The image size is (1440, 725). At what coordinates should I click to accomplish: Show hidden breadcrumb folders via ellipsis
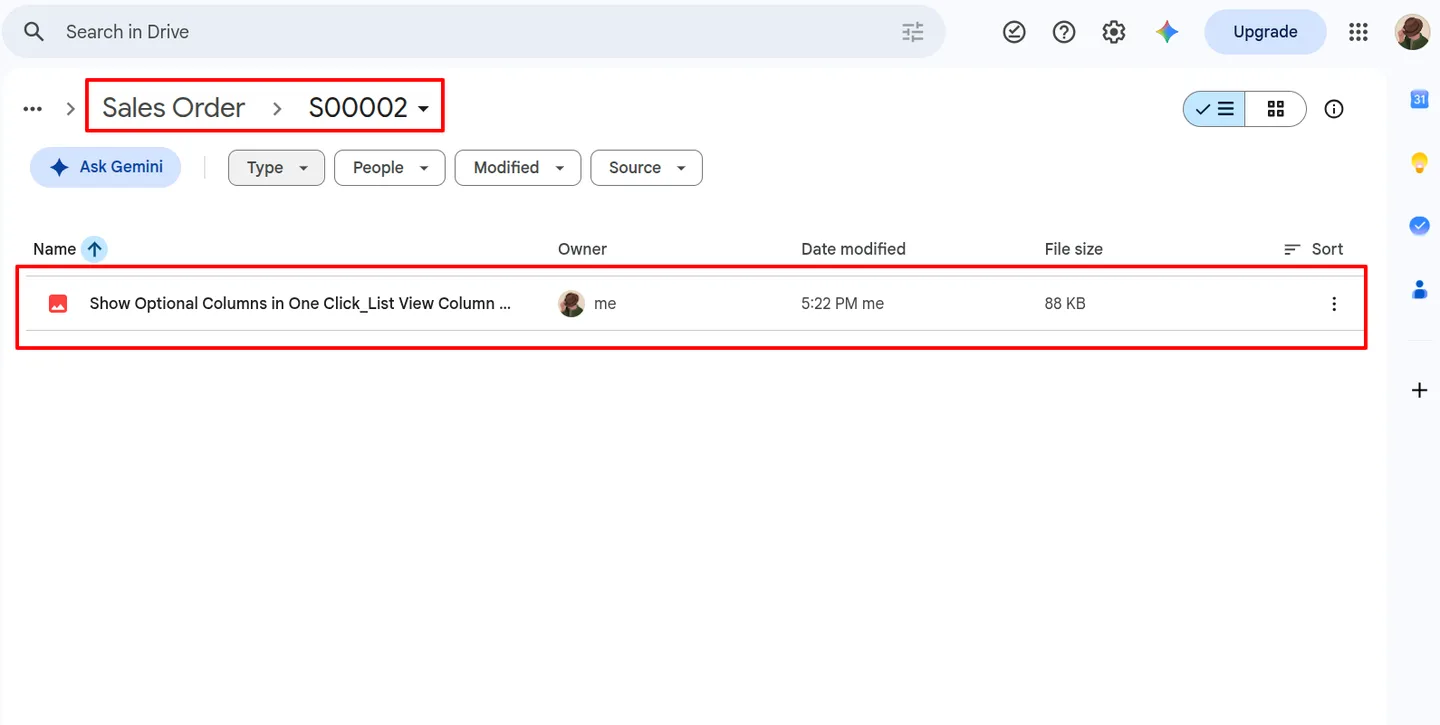point(33,109)
